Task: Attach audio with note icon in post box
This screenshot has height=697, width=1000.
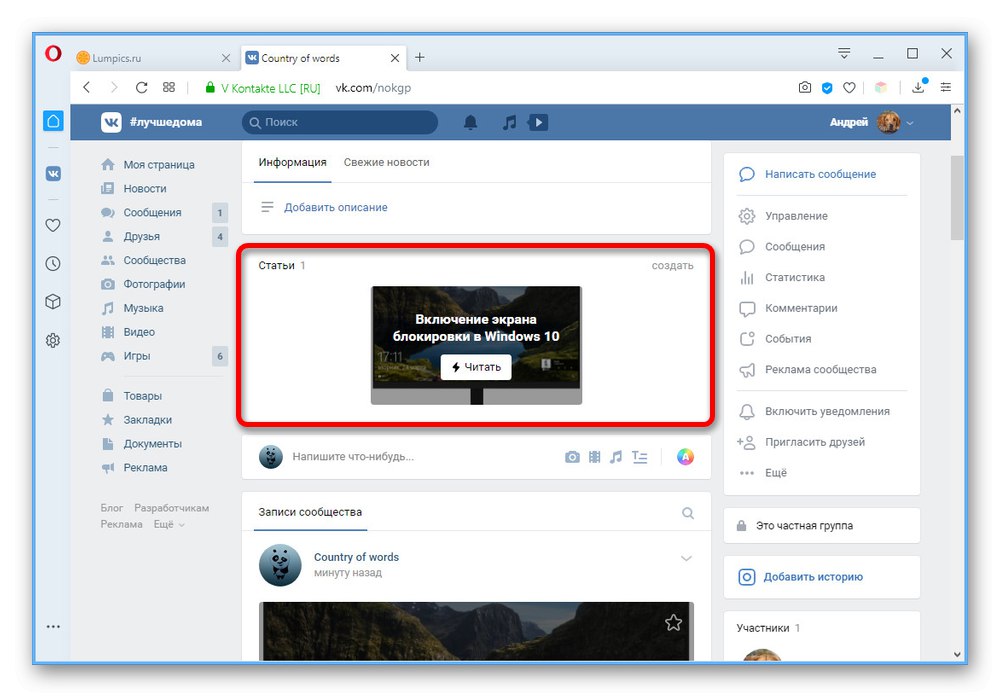Action: 616,457
